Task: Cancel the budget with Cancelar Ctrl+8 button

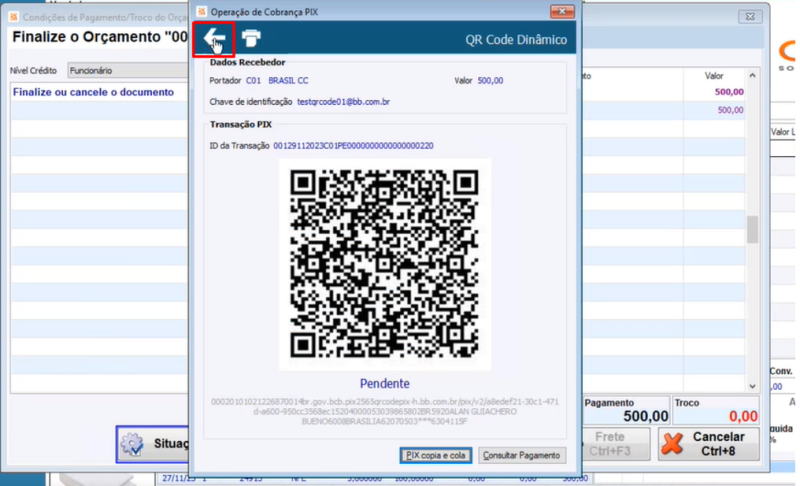Action: click(709, 444)
